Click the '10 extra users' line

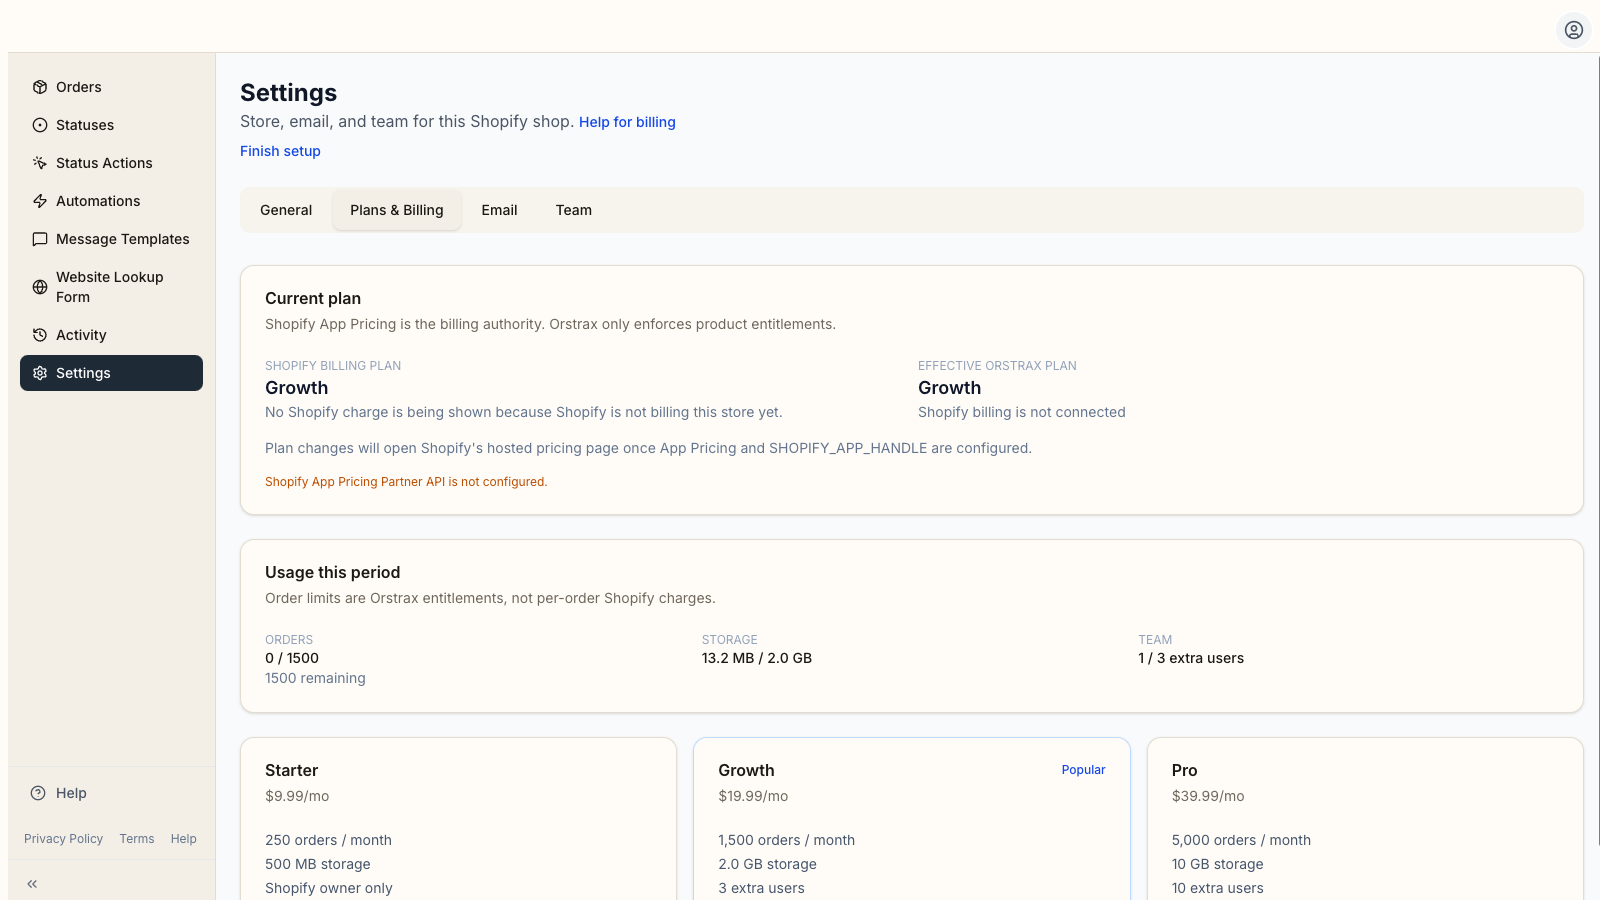[1217, 888]
